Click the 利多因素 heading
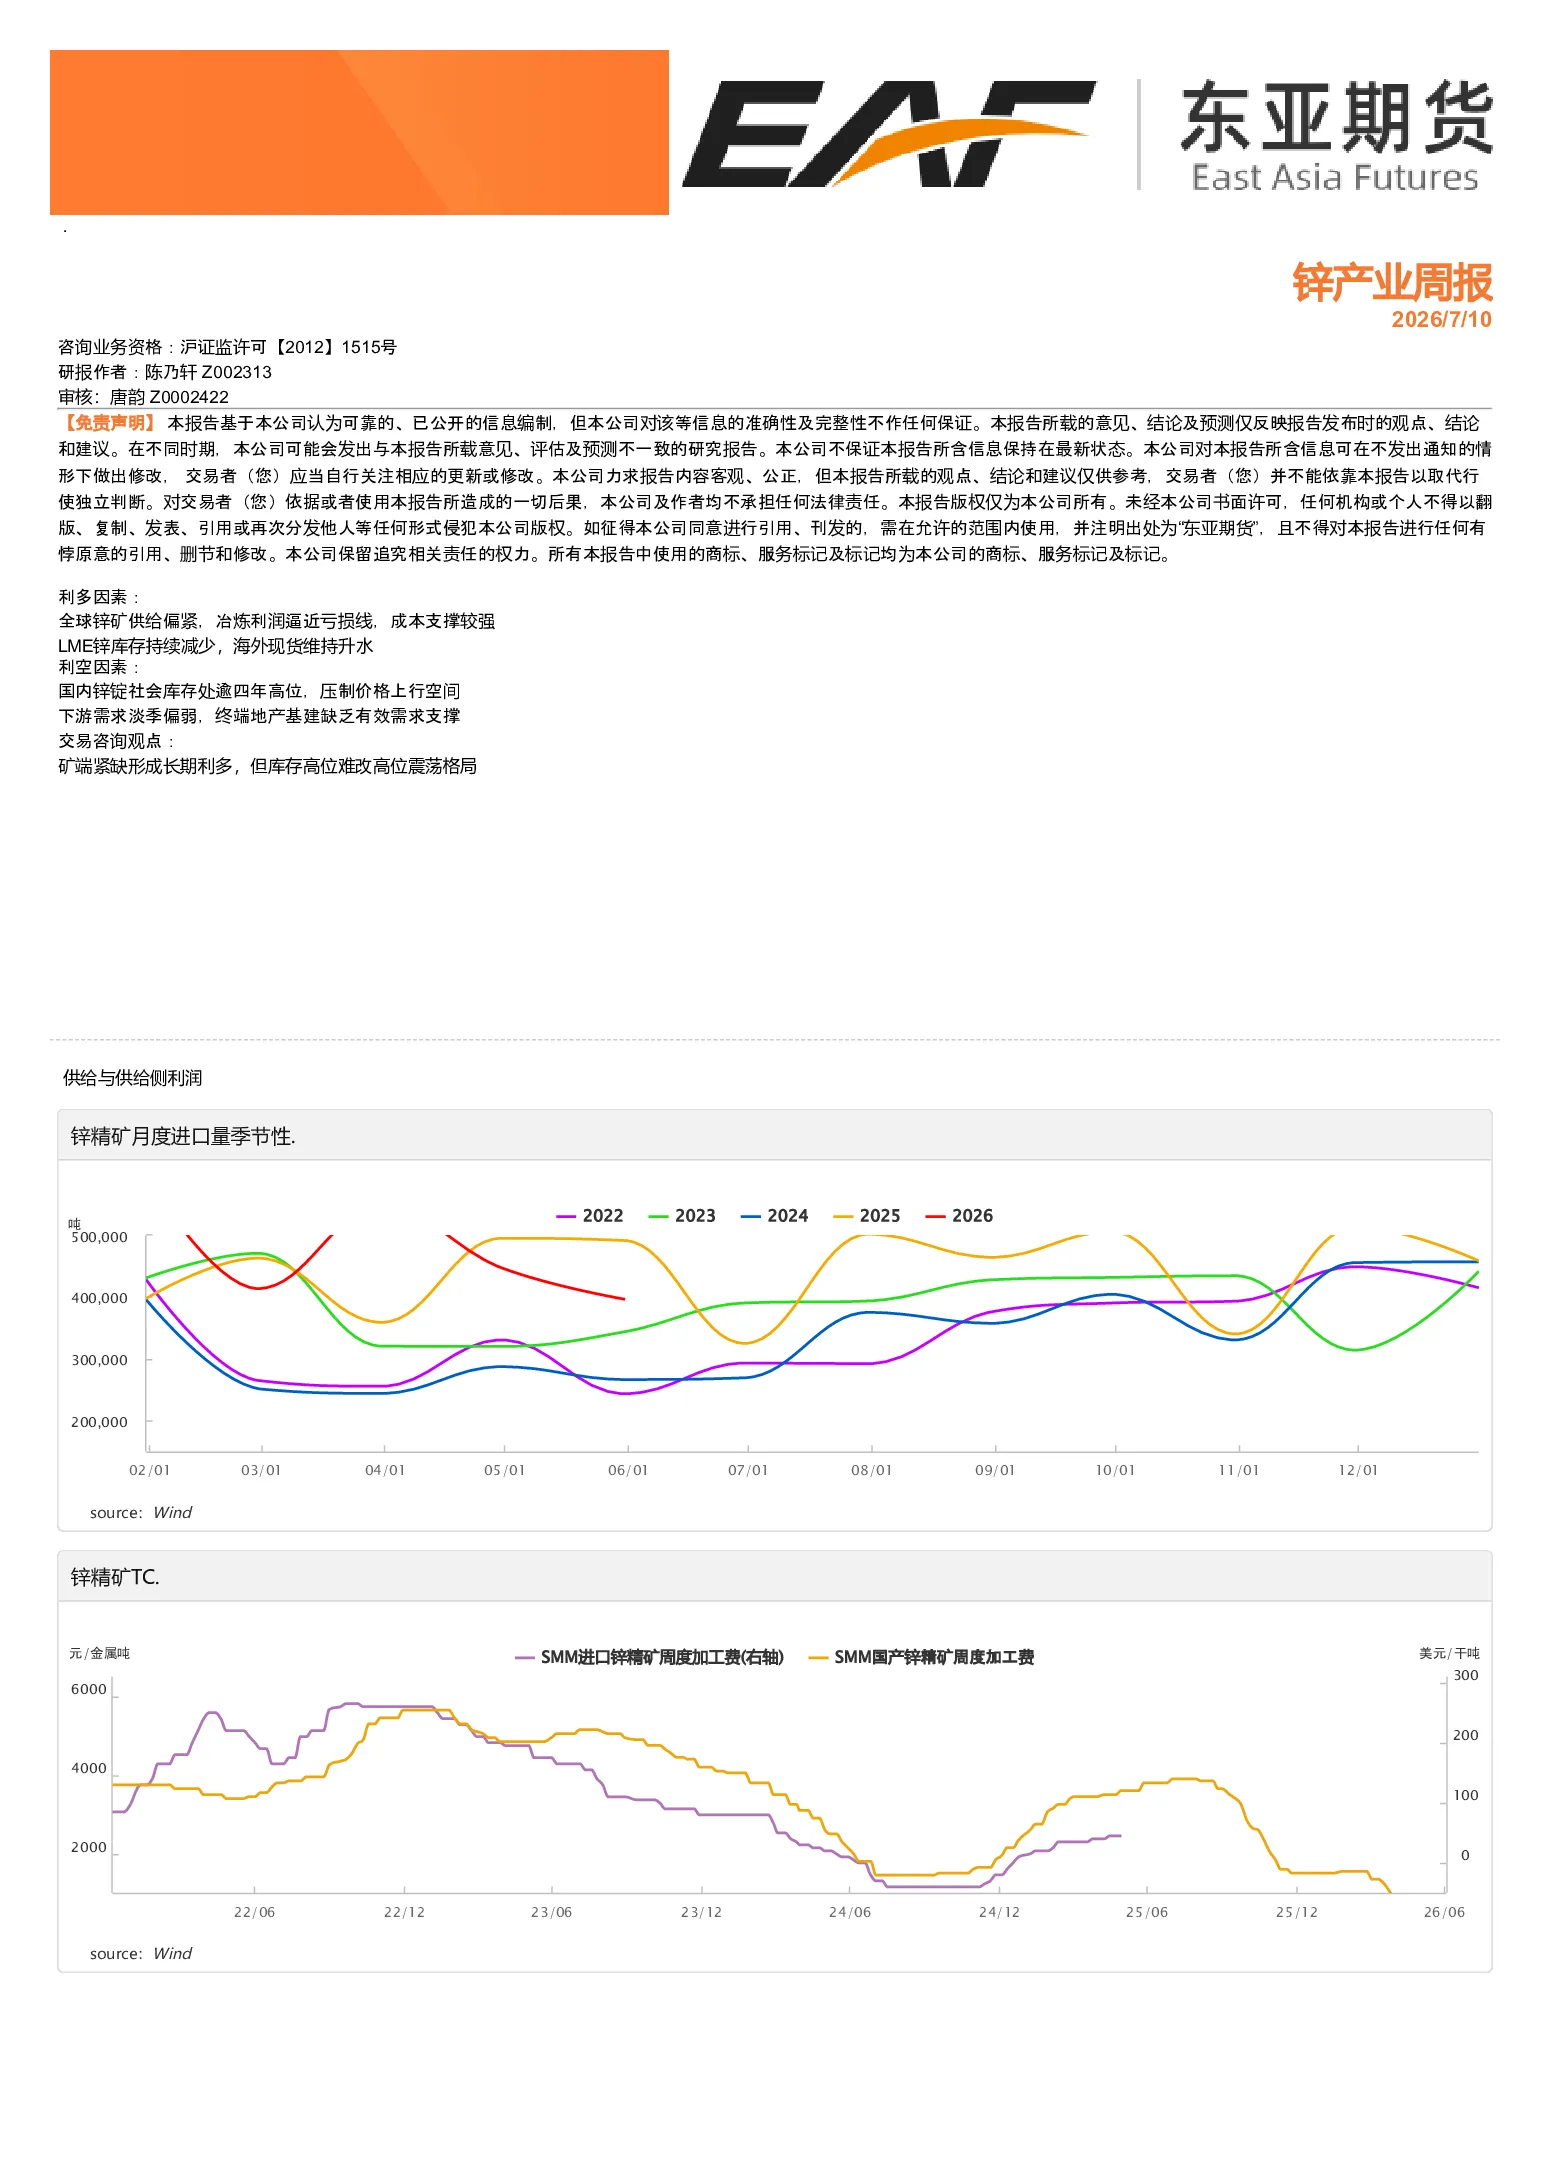This screenshot has width=1550, height=2172. (x=99, y=597)
